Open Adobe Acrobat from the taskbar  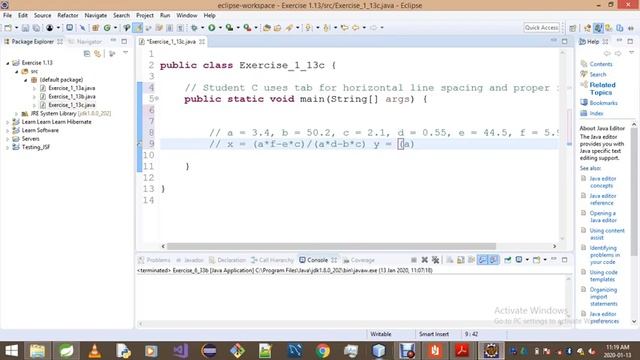[x=462, y=351]
